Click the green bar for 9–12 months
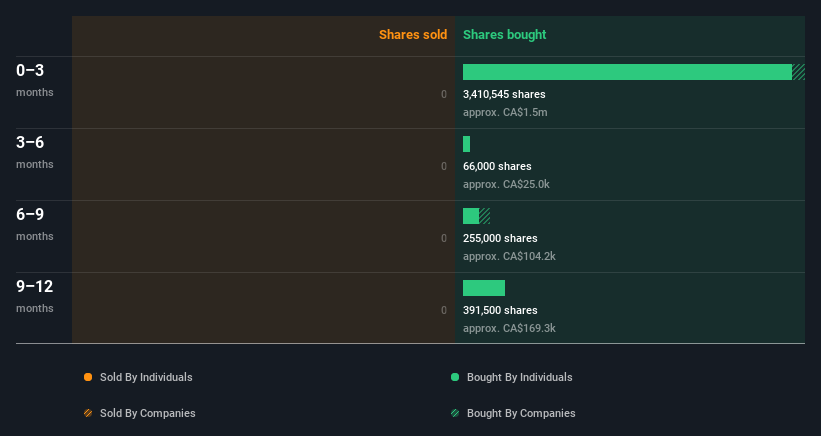821x436 pixels. [484, 288]
